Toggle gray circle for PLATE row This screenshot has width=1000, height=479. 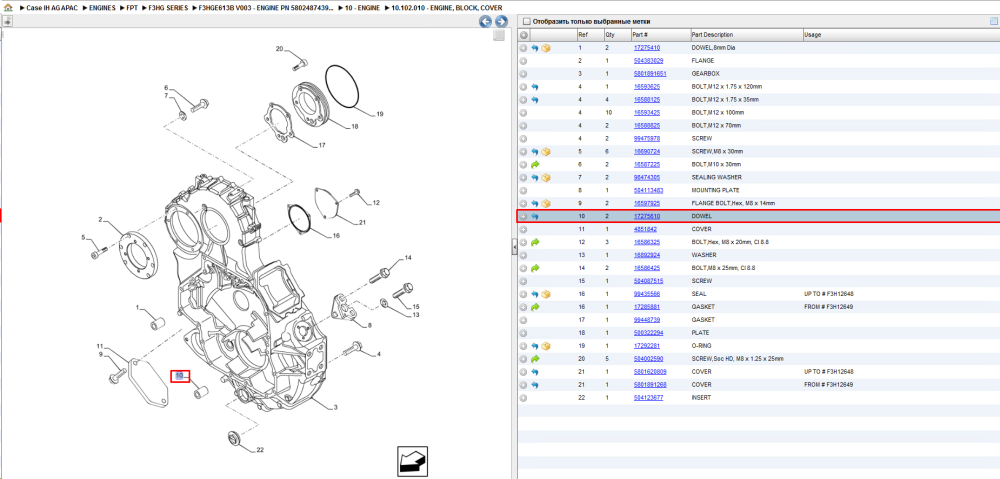tap(523, 333)
